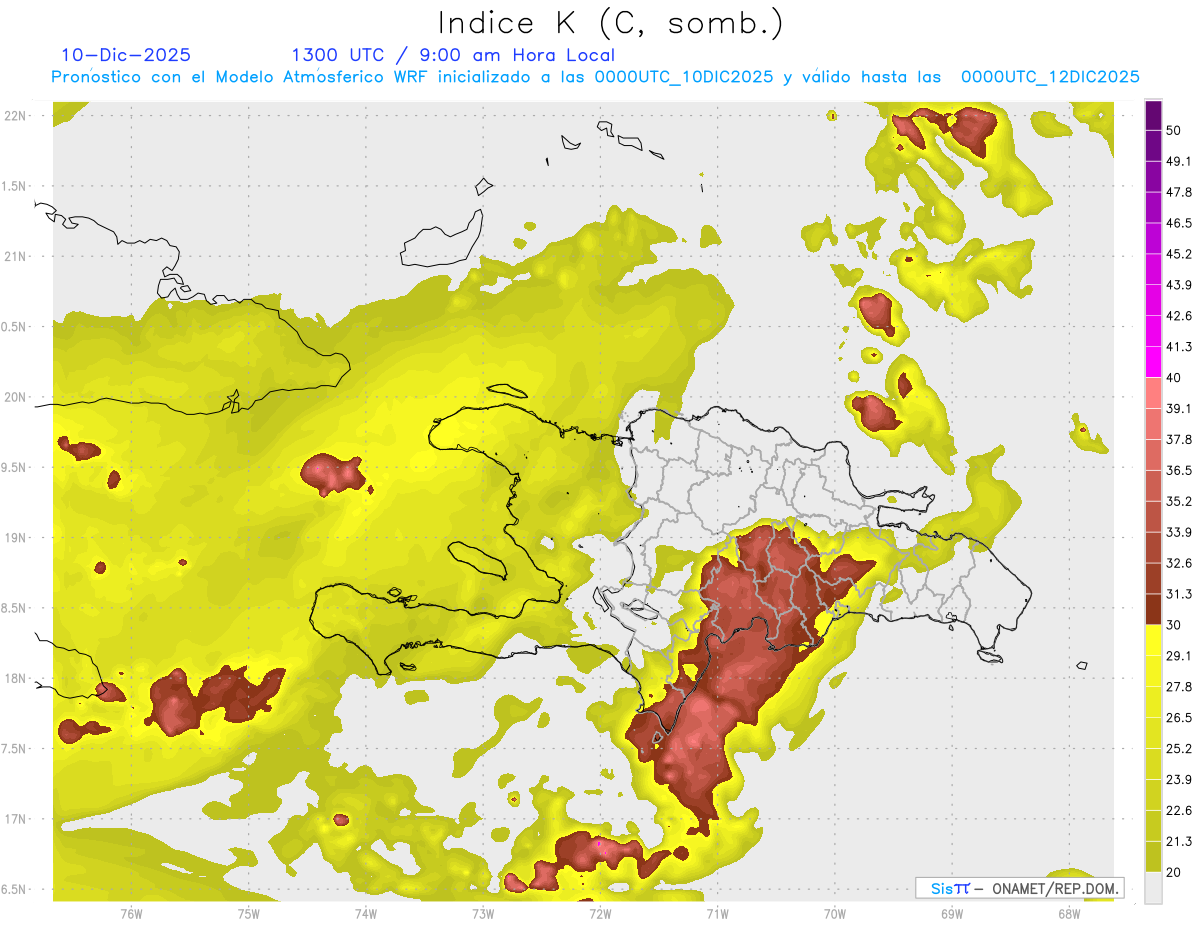Viewport: 1200px width, 927px height.
Task: Click the "Indice K (C, somb.)" title
Action: point(610,23)
